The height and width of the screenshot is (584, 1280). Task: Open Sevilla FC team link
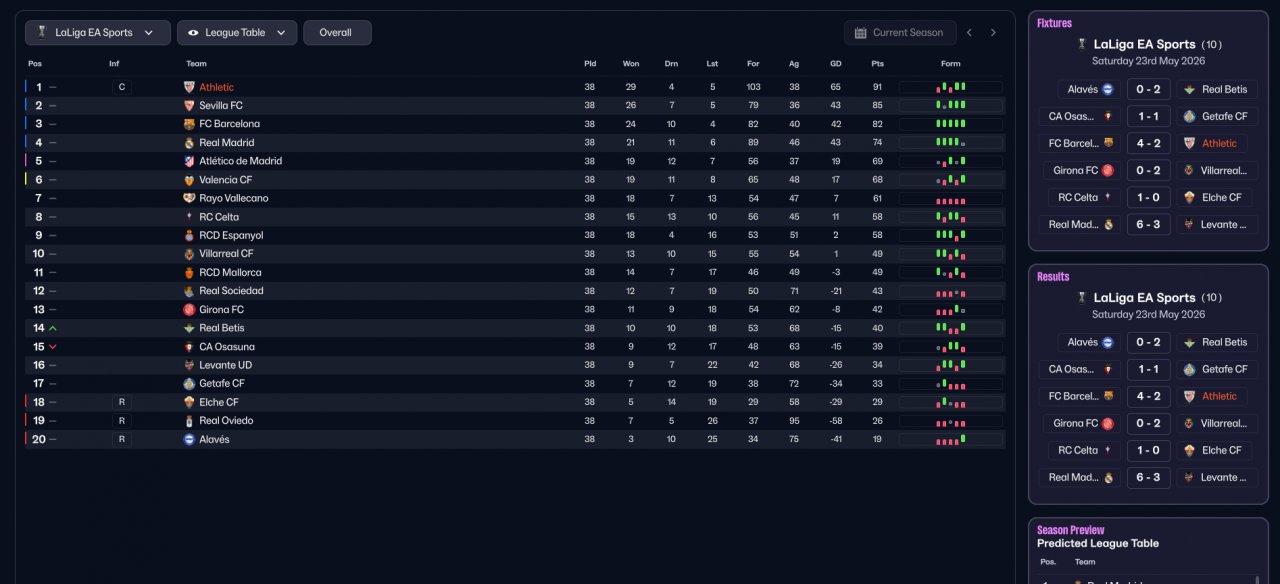click(221, 105)
